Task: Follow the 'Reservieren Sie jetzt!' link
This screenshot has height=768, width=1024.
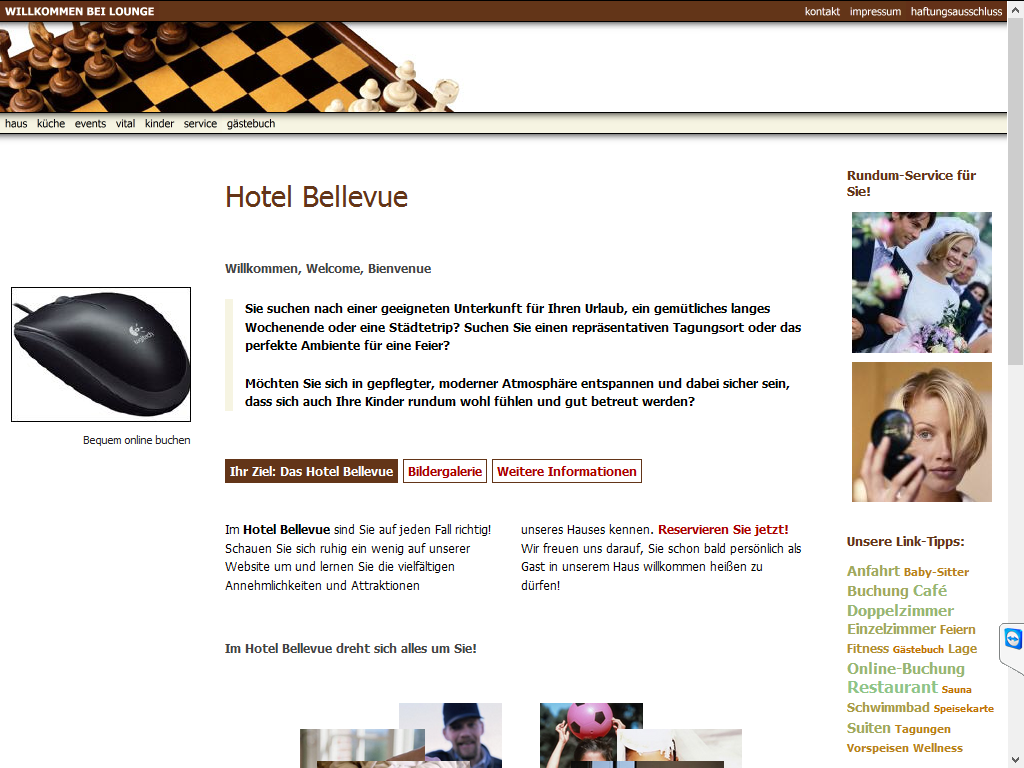Action: (x=723, y=530)
